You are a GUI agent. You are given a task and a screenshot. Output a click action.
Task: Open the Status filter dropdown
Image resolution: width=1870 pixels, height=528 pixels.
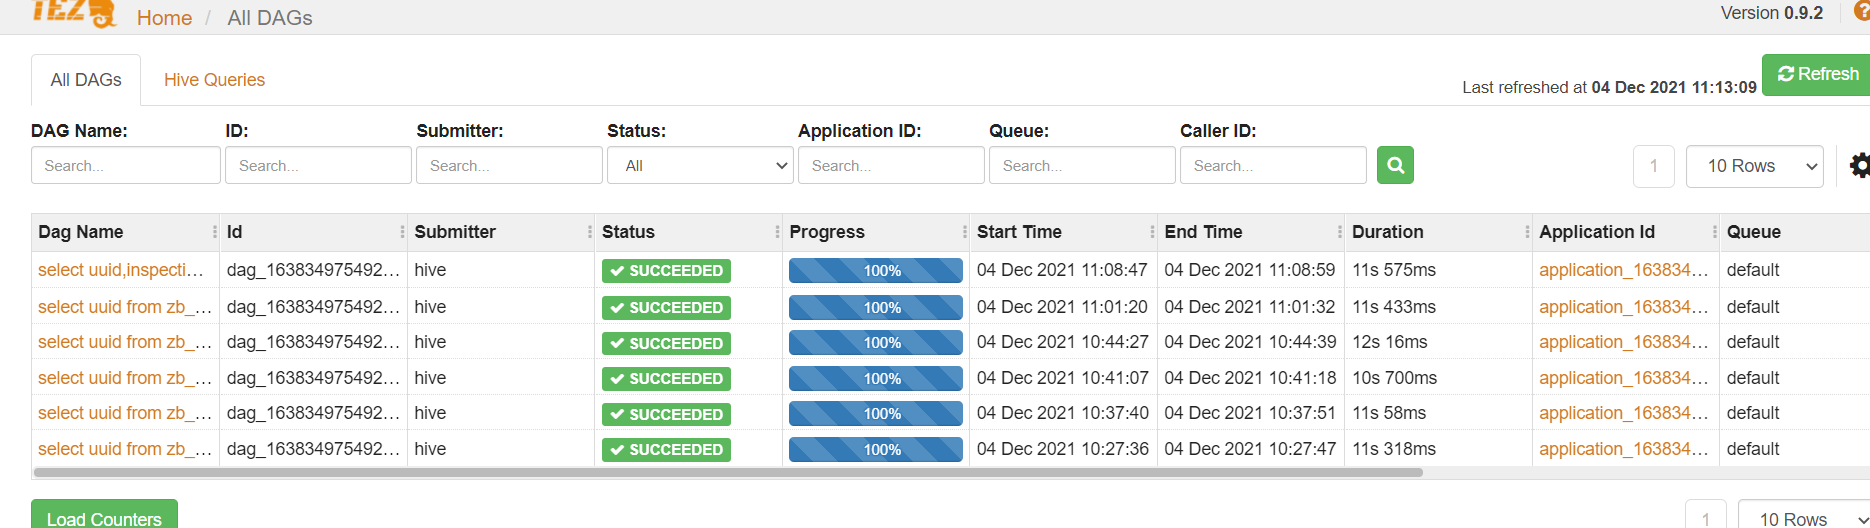tap(700, 165)
